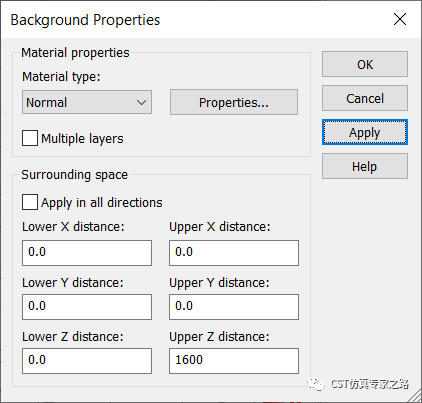This screenshot has height=403, width=422.
Task: Click into the Lower Z distance box
Action: 87,361
